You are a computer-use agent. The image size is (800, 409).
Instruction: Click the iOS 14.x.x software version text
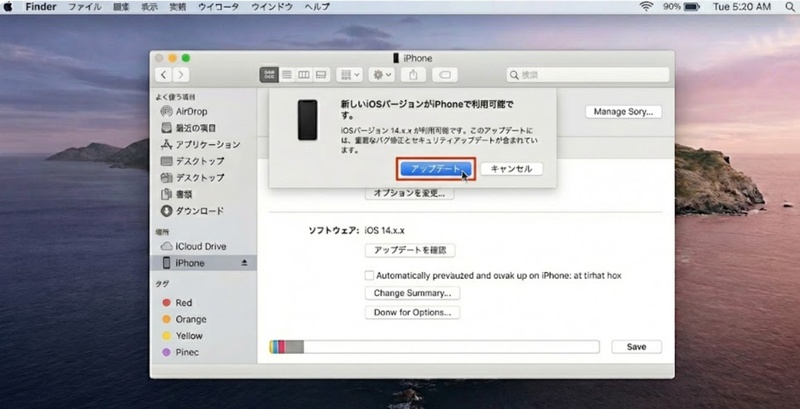385,231
